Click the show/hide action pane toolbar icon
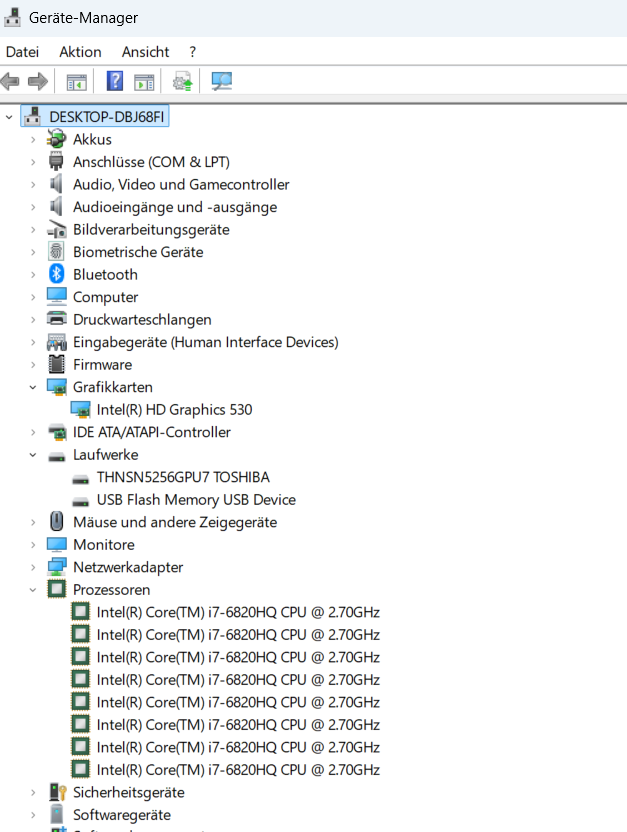The width and height of the screenshot is (627, 832). (144, 82)
